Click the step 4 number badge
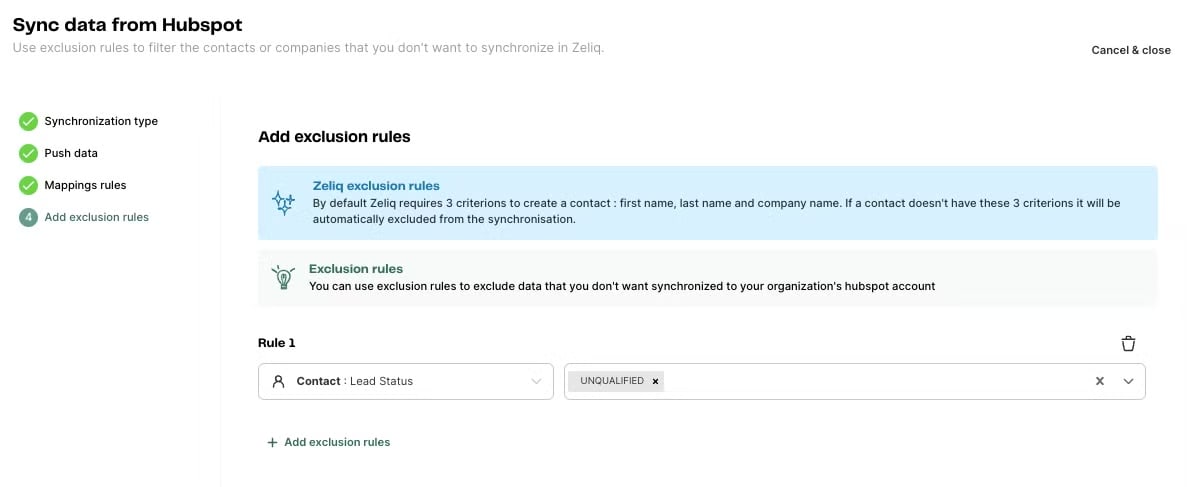Image resolution: width=1187 pixels, height=487 pixels. pos(28,217)
